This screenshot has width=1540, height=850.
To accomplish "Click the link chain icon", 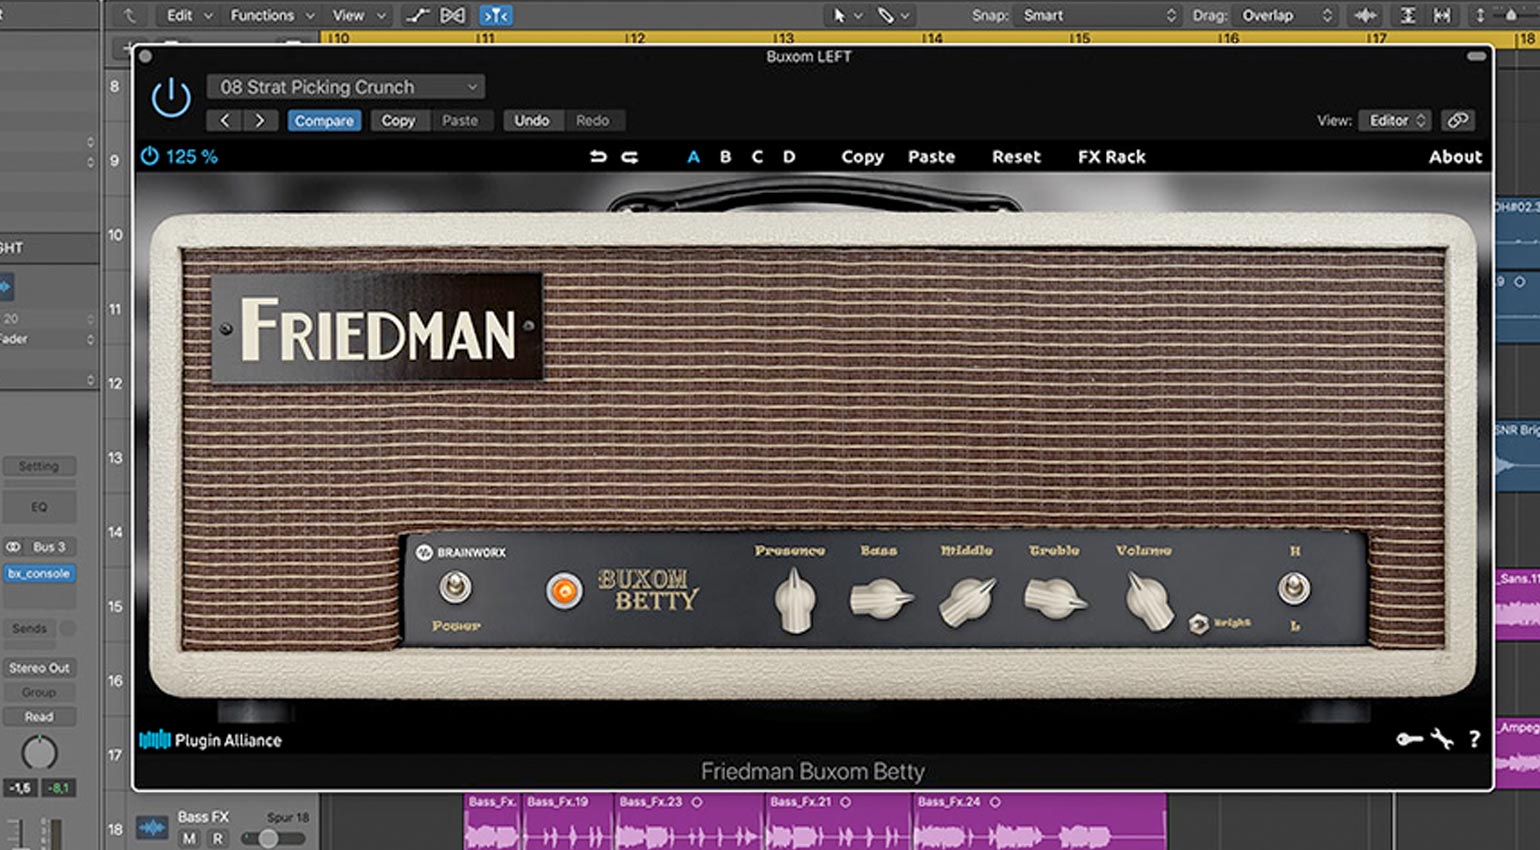I will coord(1458,120).
